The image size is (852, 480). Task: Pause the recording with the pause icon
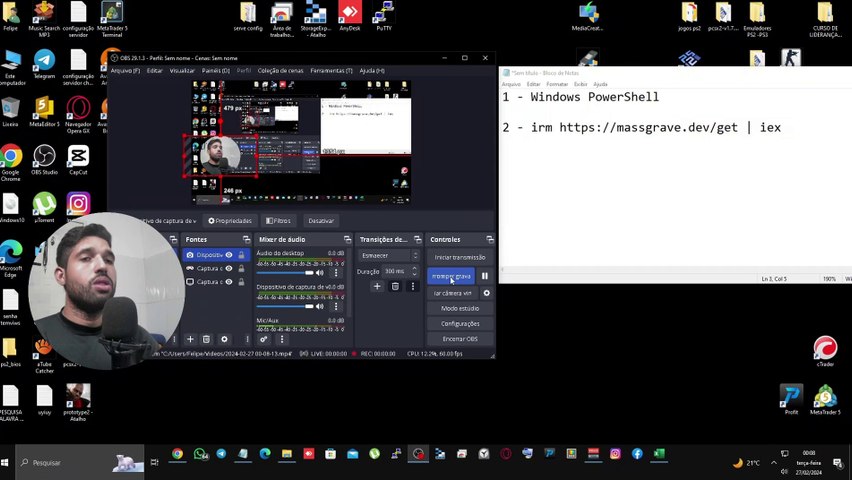click(485, 276)
